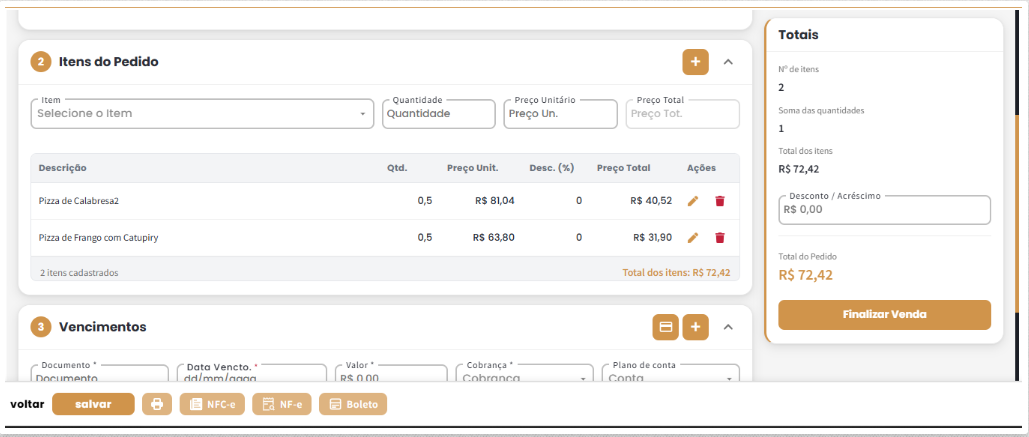1029x437 pixels.
Task: Click the Total do Pedido R$ 72,42 amount
Action: [805, 275]
